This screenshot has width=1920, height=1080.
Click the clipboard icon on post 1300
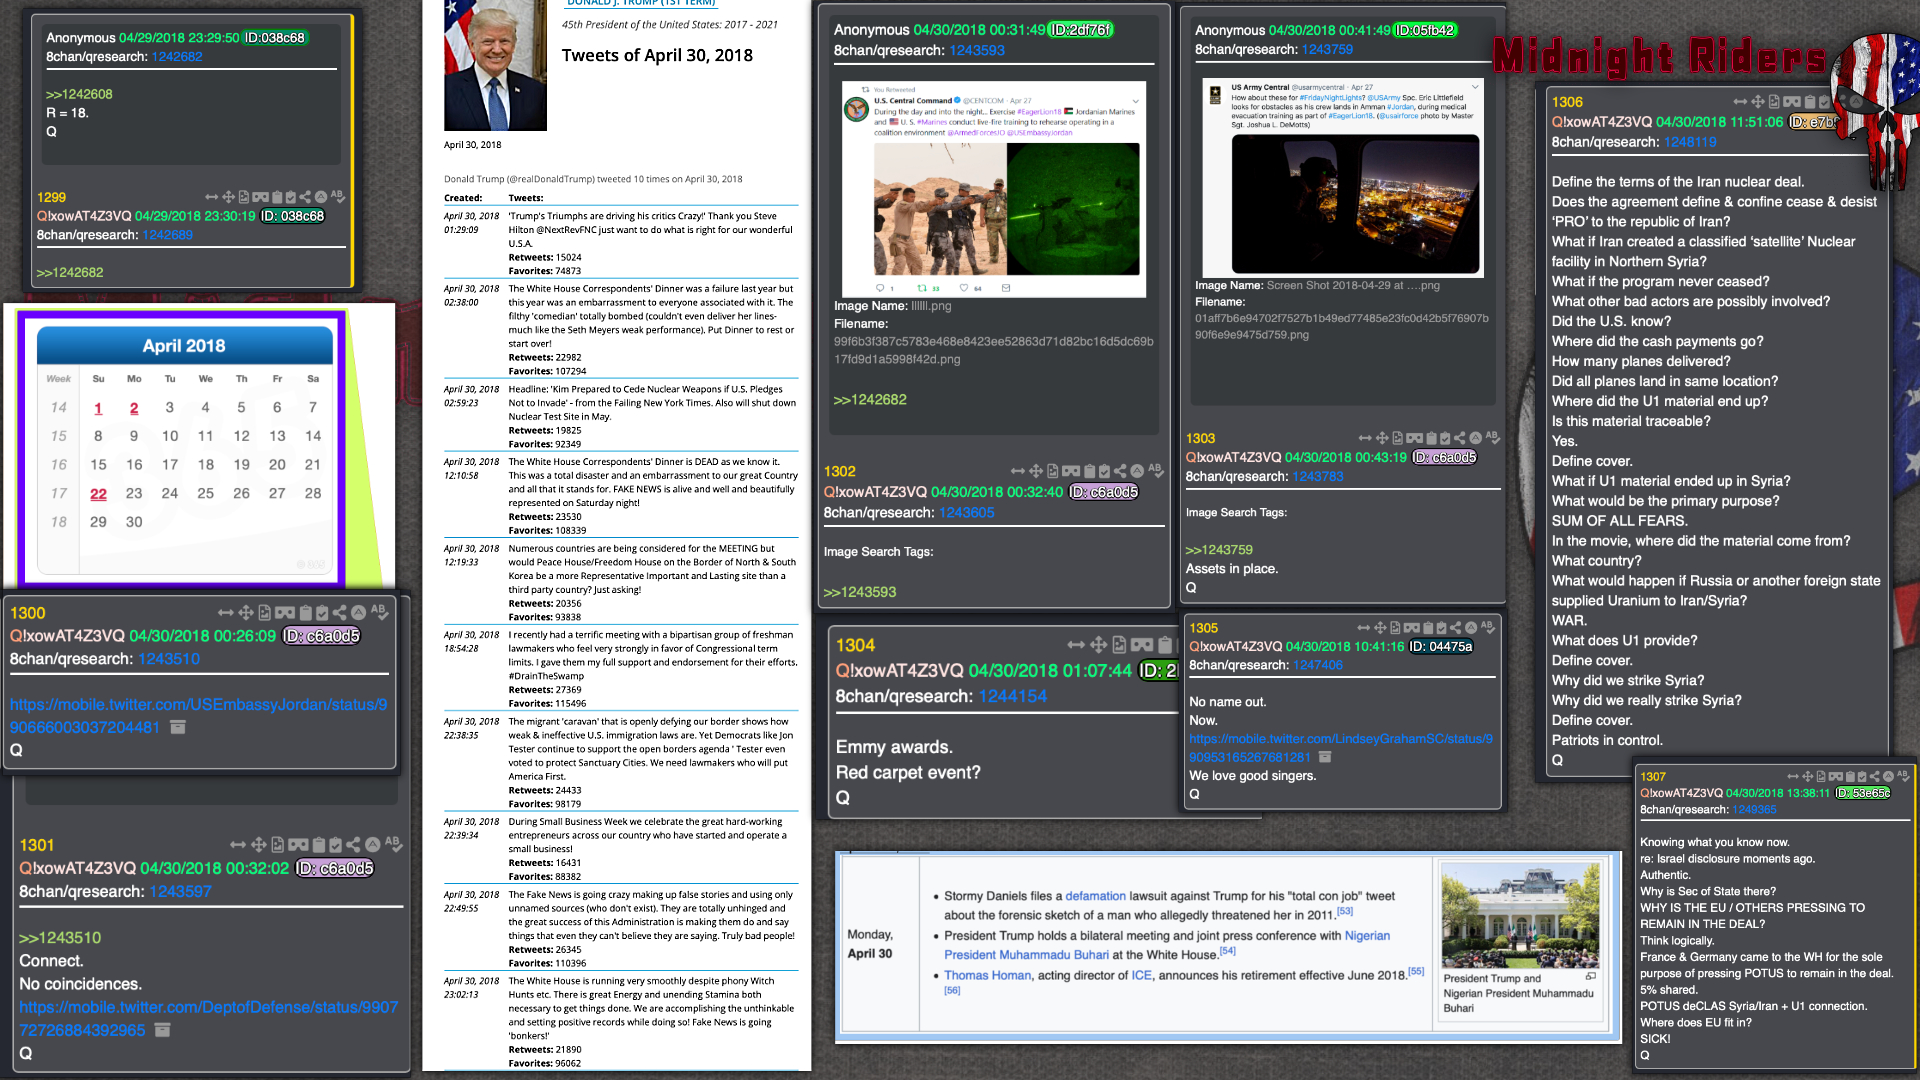pos(305,613)
